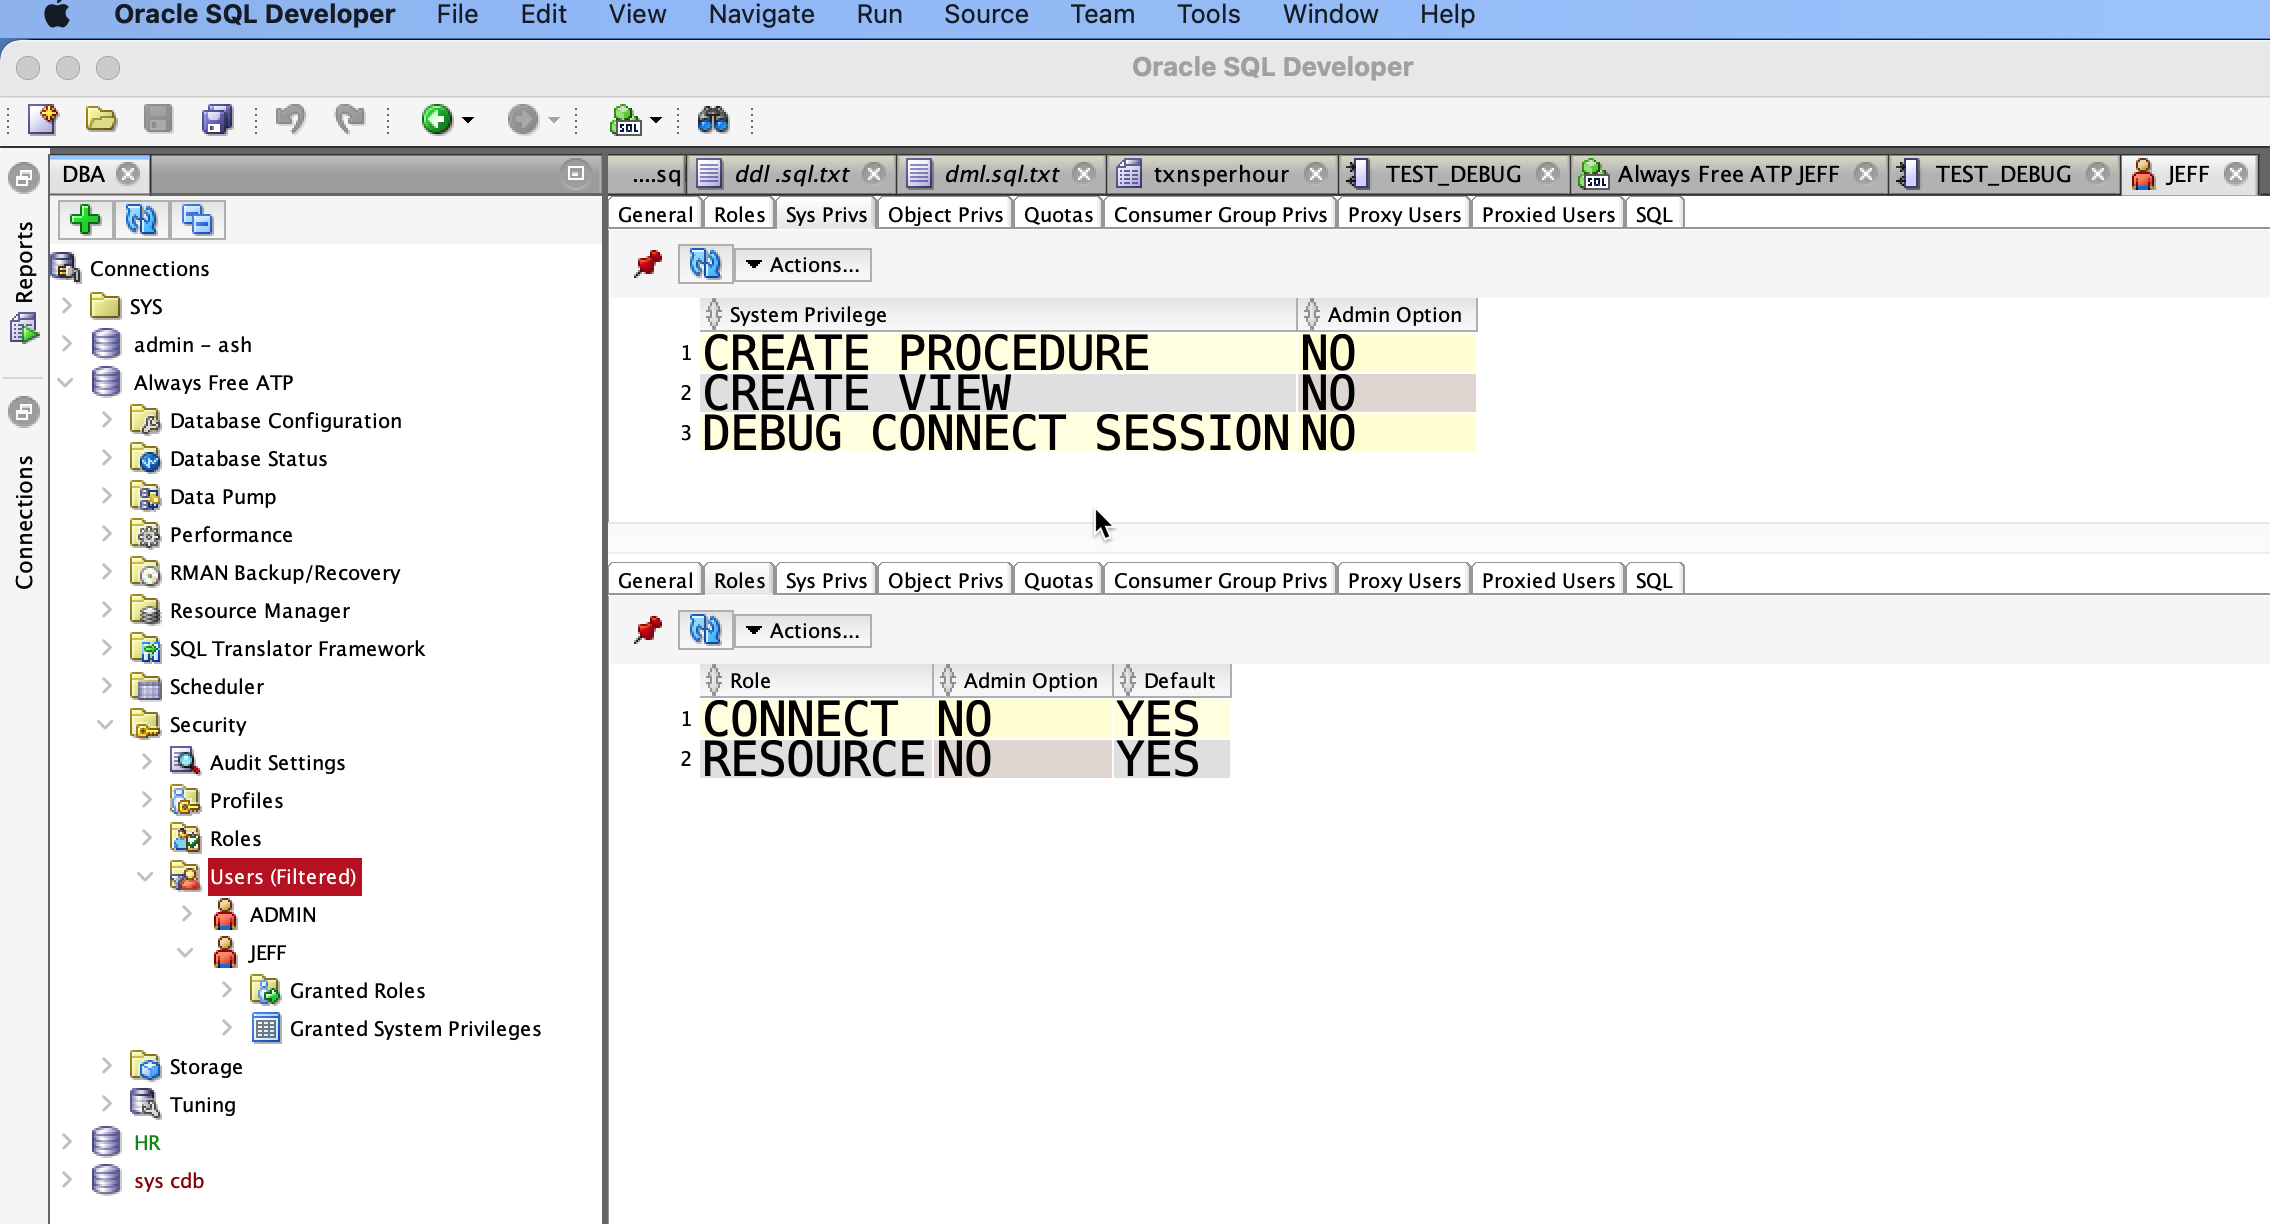The image size is (2270, 1224).
Task: Expand the Scheduler node
Action: (106, 687)
